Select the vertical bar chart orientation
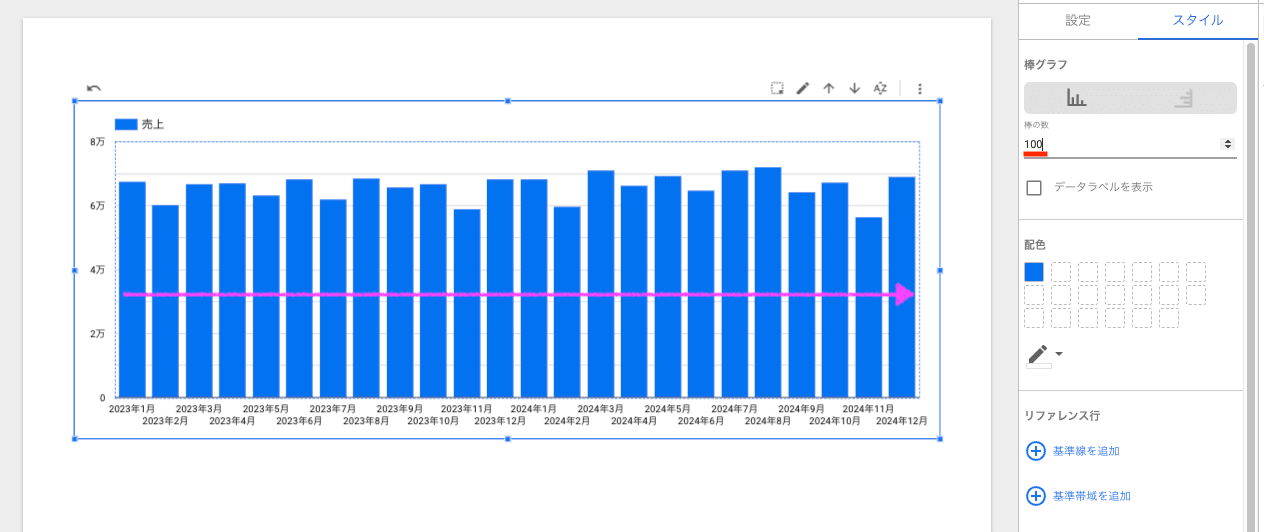Viewport: 1264px width, 532px height. (1076, 98)
